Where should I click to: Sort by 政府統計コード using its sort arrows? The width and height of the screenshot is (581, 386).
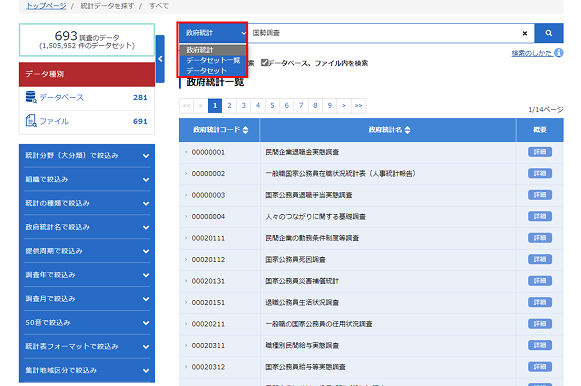[245, 130]
